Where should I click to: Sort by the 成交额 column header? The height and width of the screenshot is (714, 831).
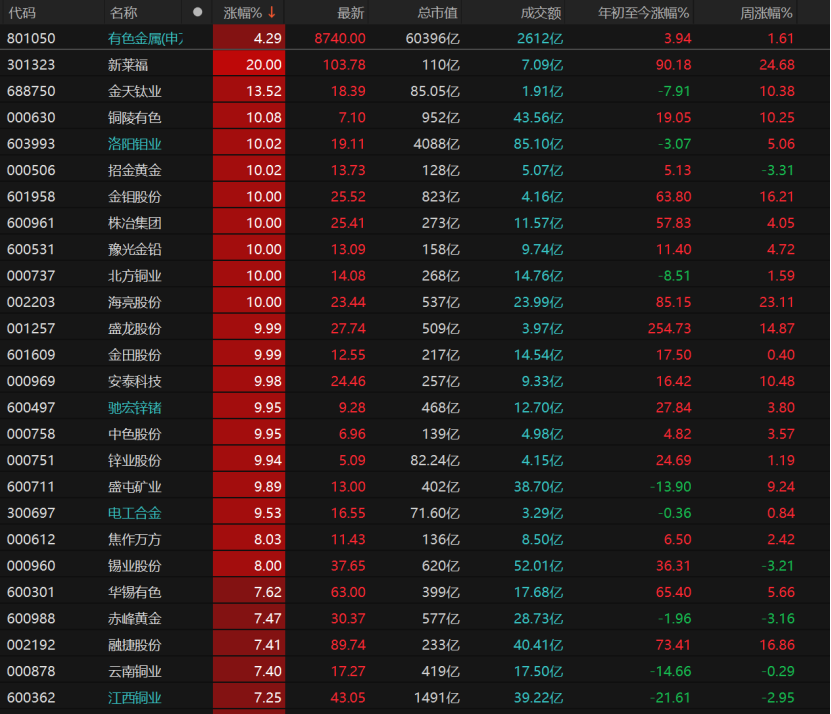[x=541, y=13]
